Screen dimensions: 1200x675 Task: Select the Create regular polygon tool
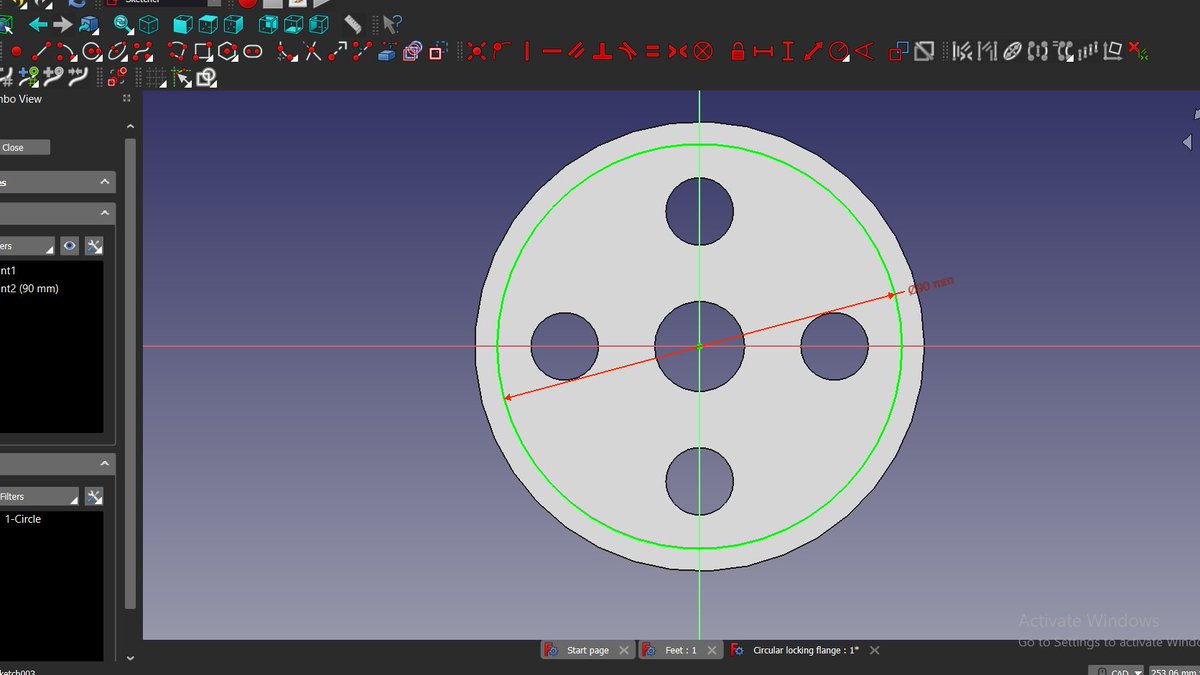tap(228, 51)
